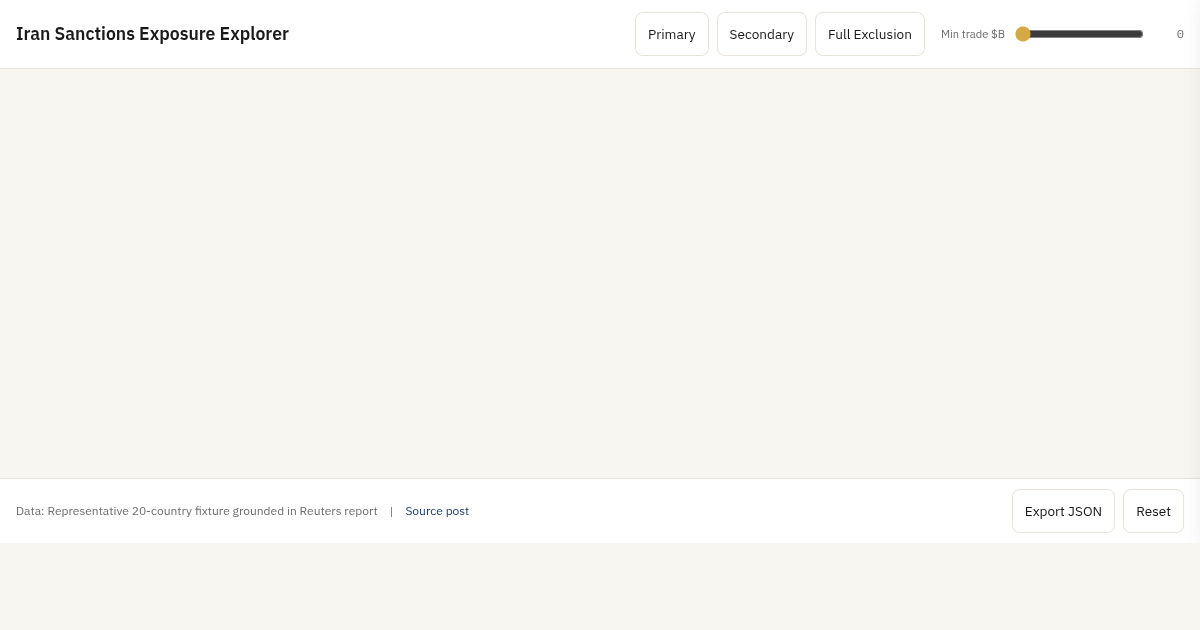The image size is (1200, 630).
Task: Enable the Full Exclusion filter
Action: [870, 34]
